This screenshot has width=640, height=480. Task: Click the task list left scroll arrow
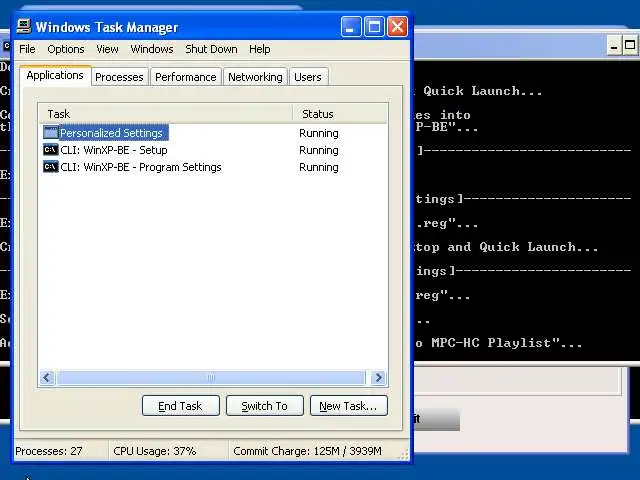click(x=47, y=378)
